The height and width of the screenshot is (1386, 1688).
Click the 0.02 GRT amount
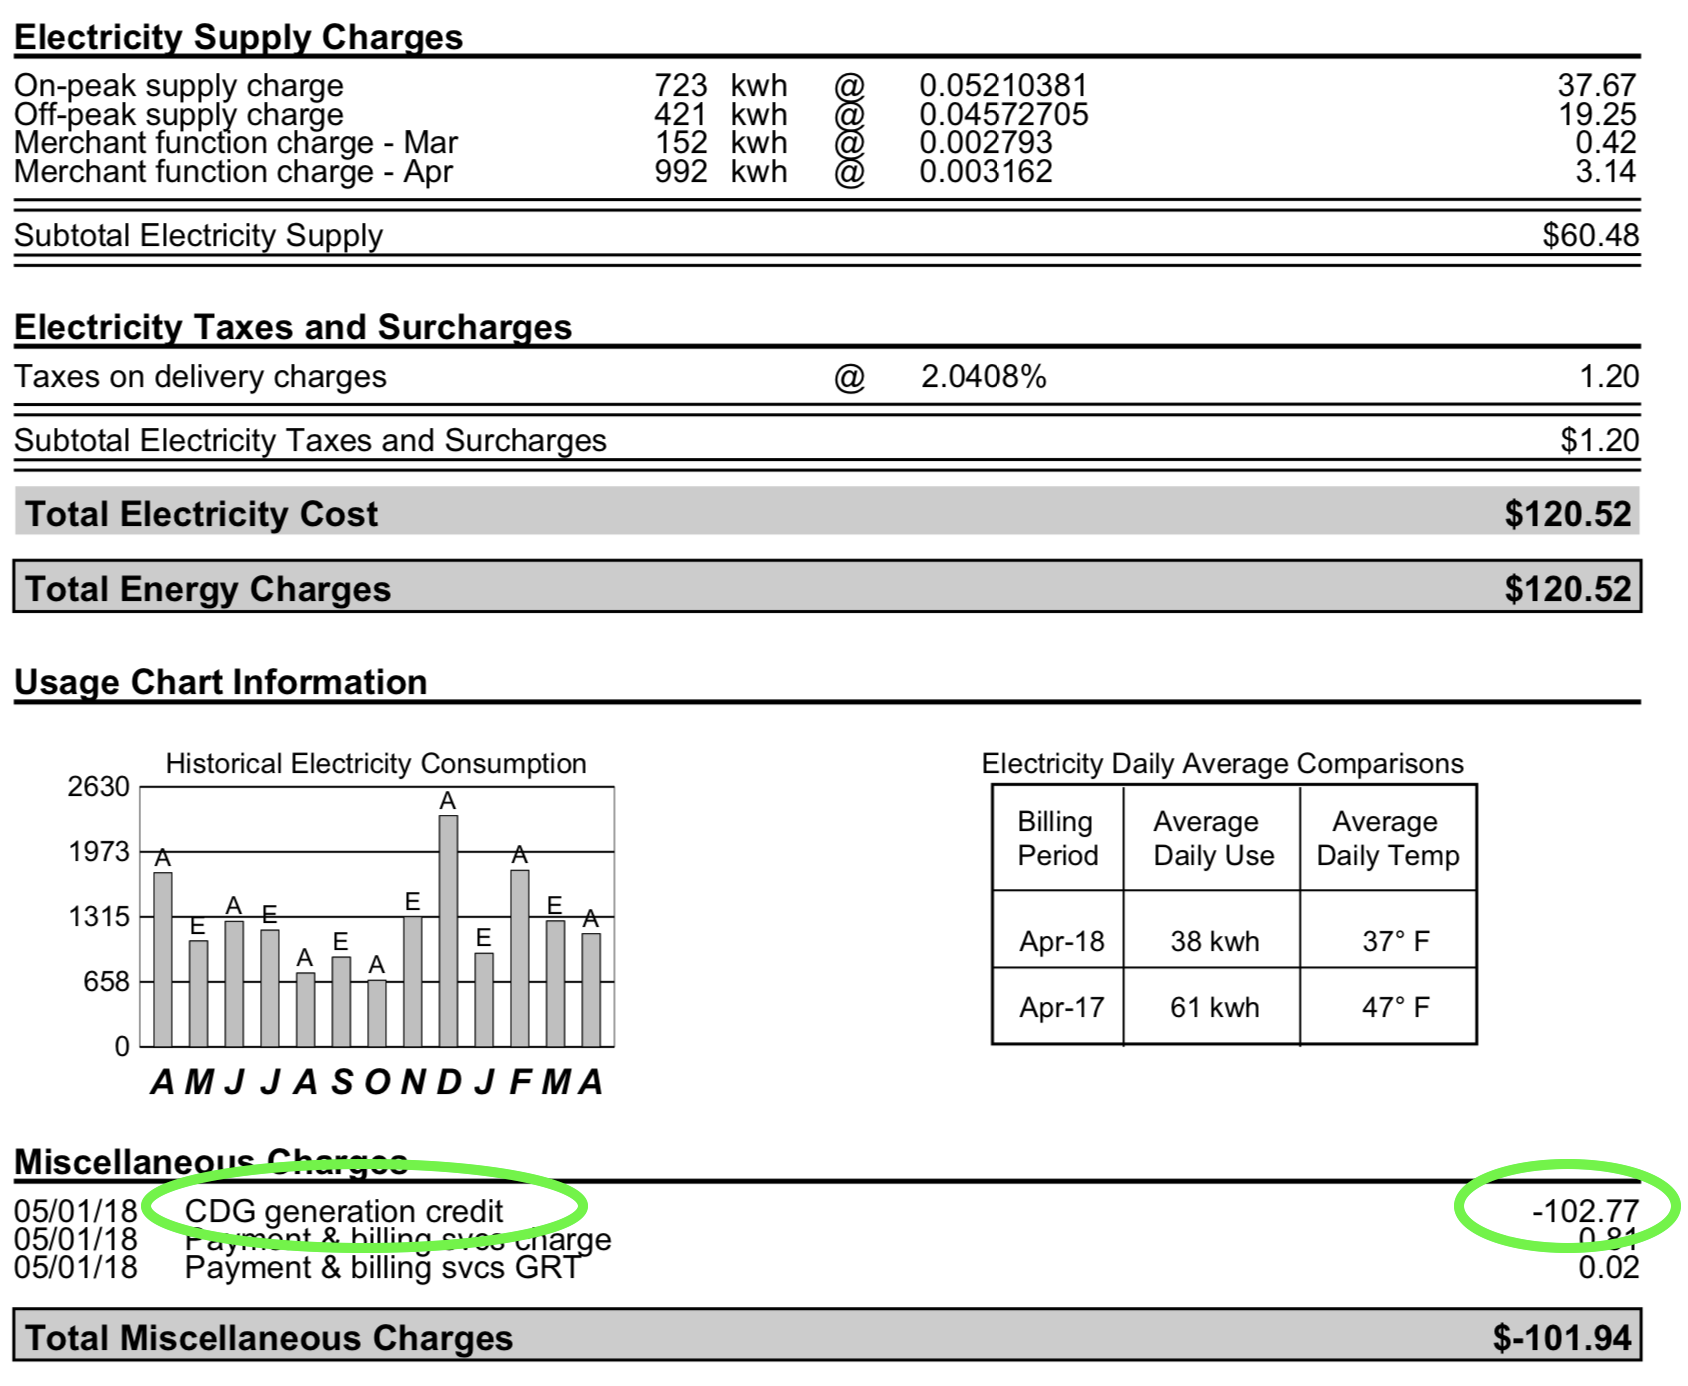tap(1609, 1268)
